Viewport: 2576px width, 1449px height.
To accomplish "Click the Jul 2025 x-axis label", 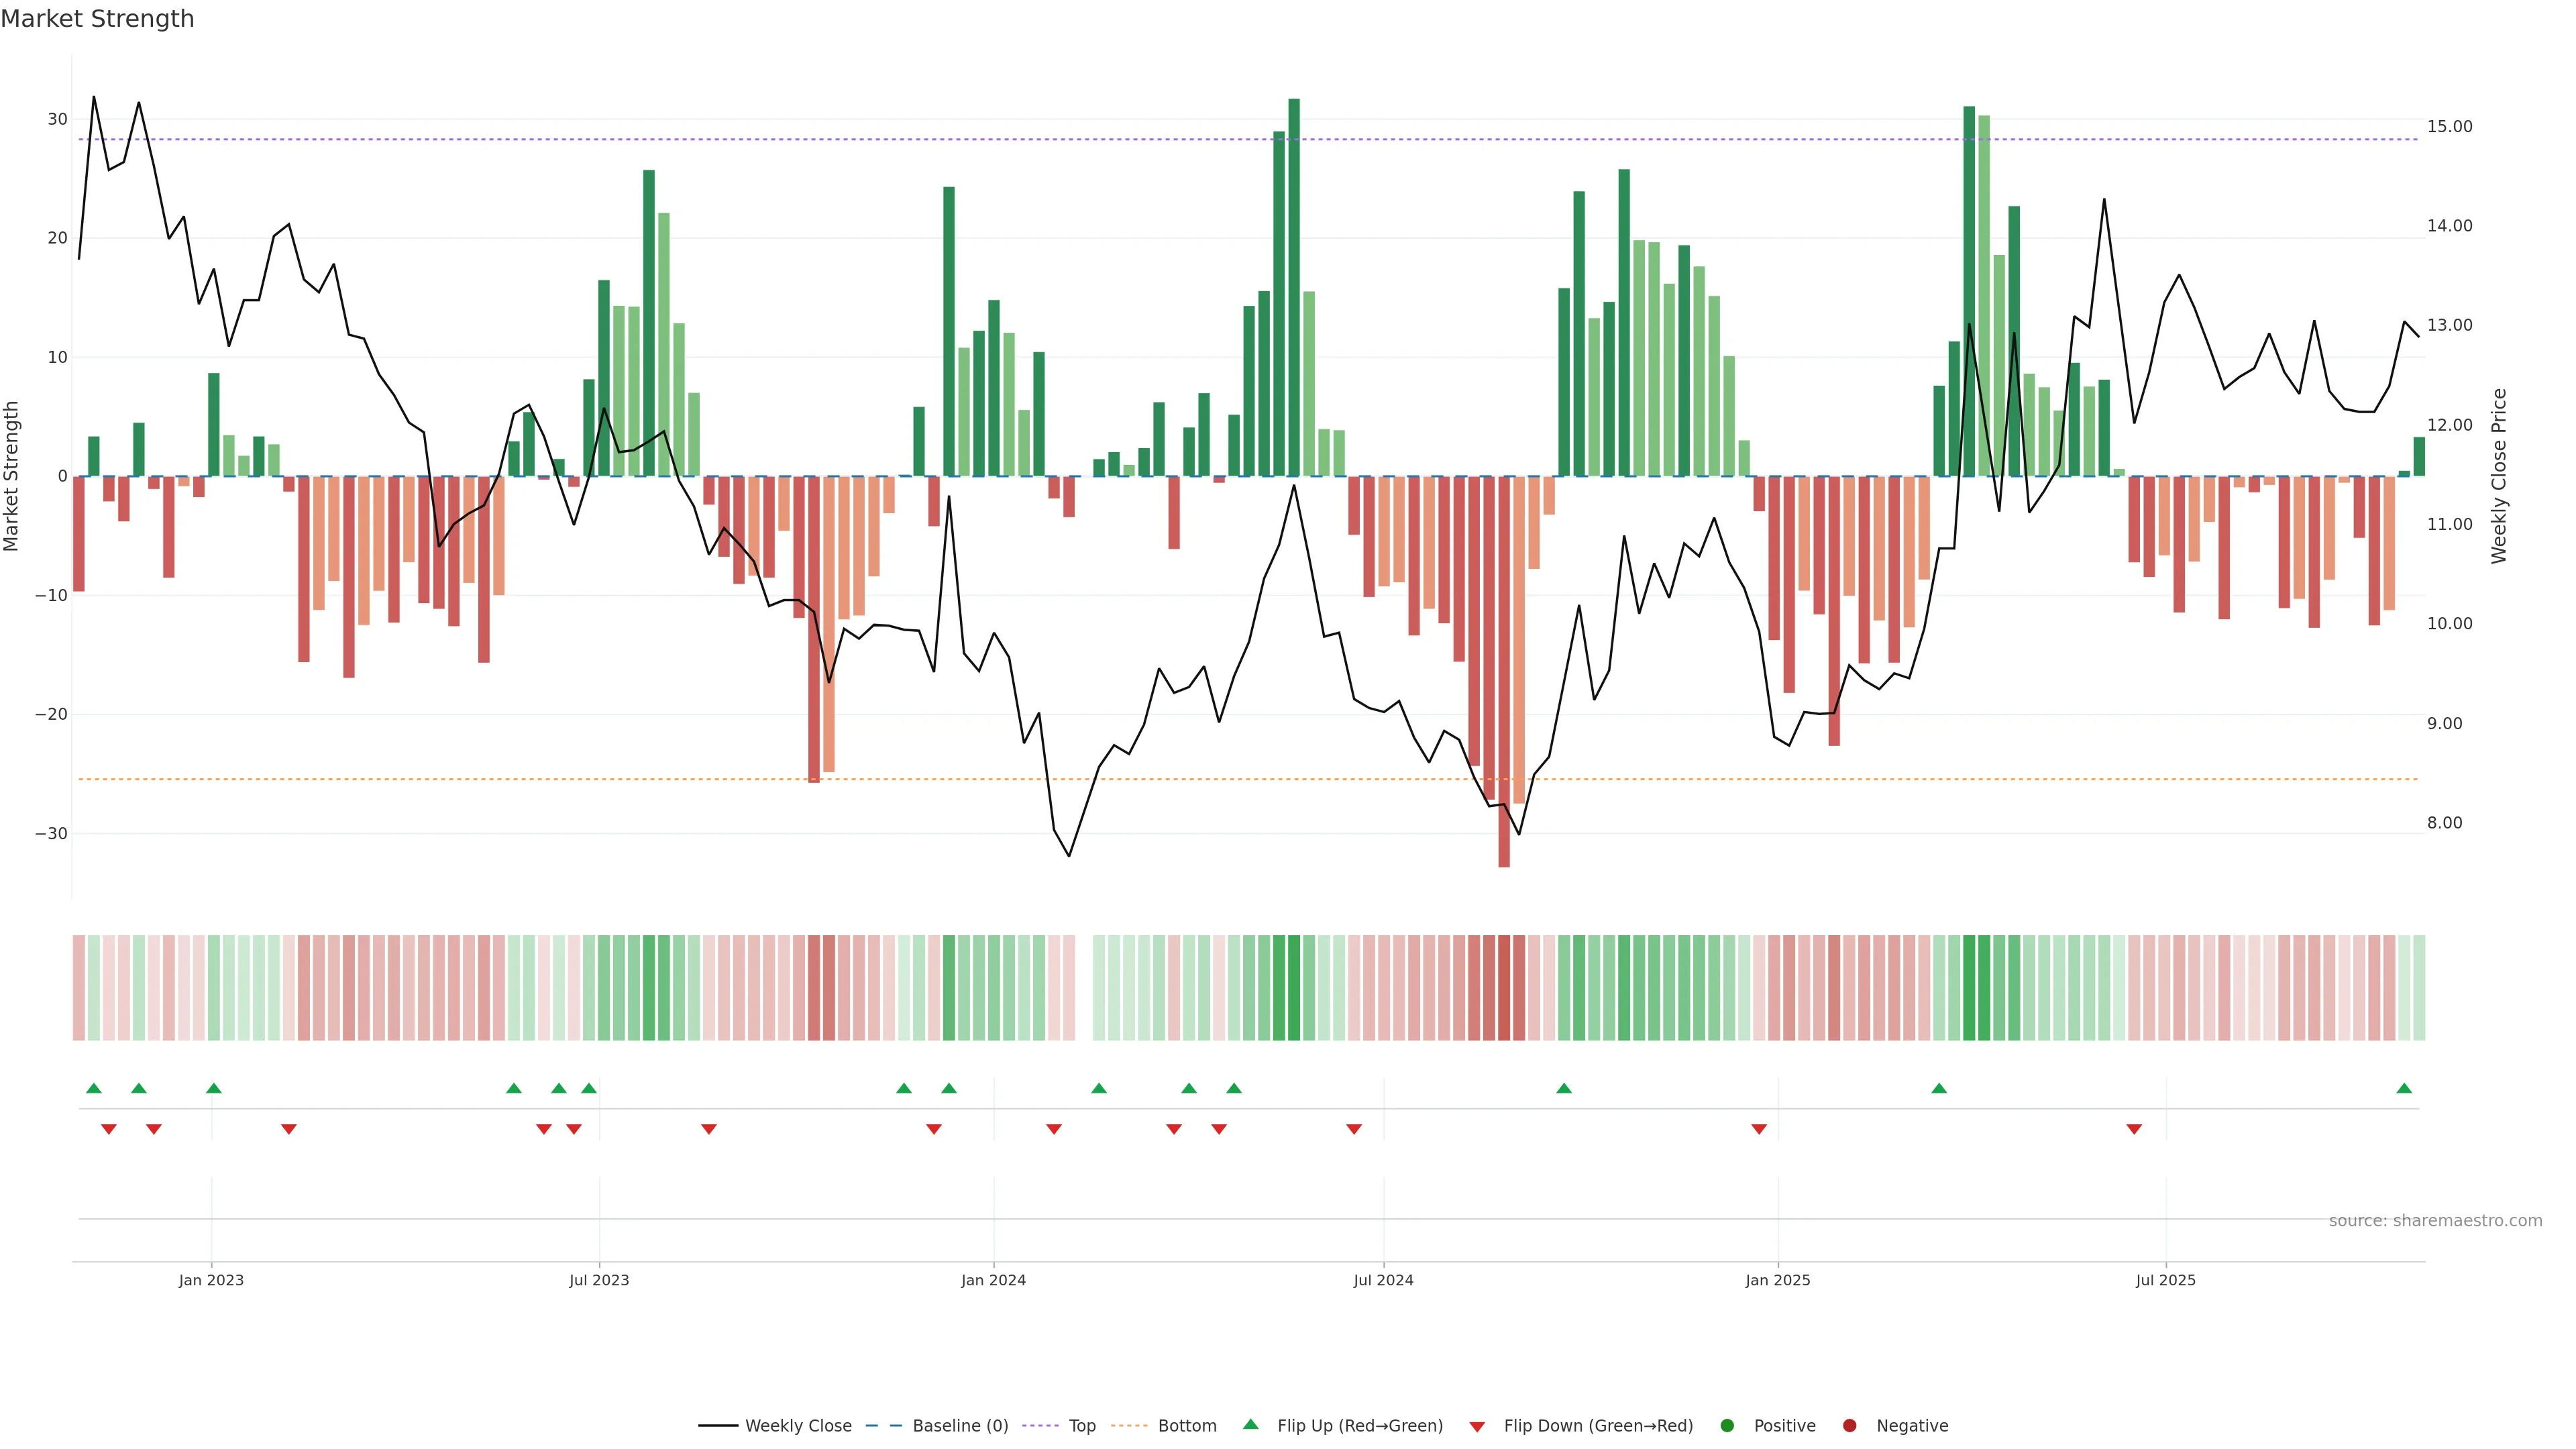I will (x=2165, y=1280).
